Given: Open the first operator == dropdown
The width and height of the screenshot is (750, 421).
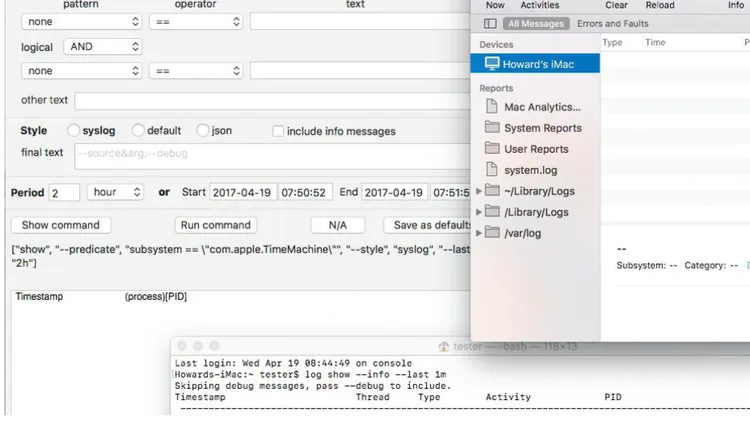Looking at the screenshot, I should (196, 22).
